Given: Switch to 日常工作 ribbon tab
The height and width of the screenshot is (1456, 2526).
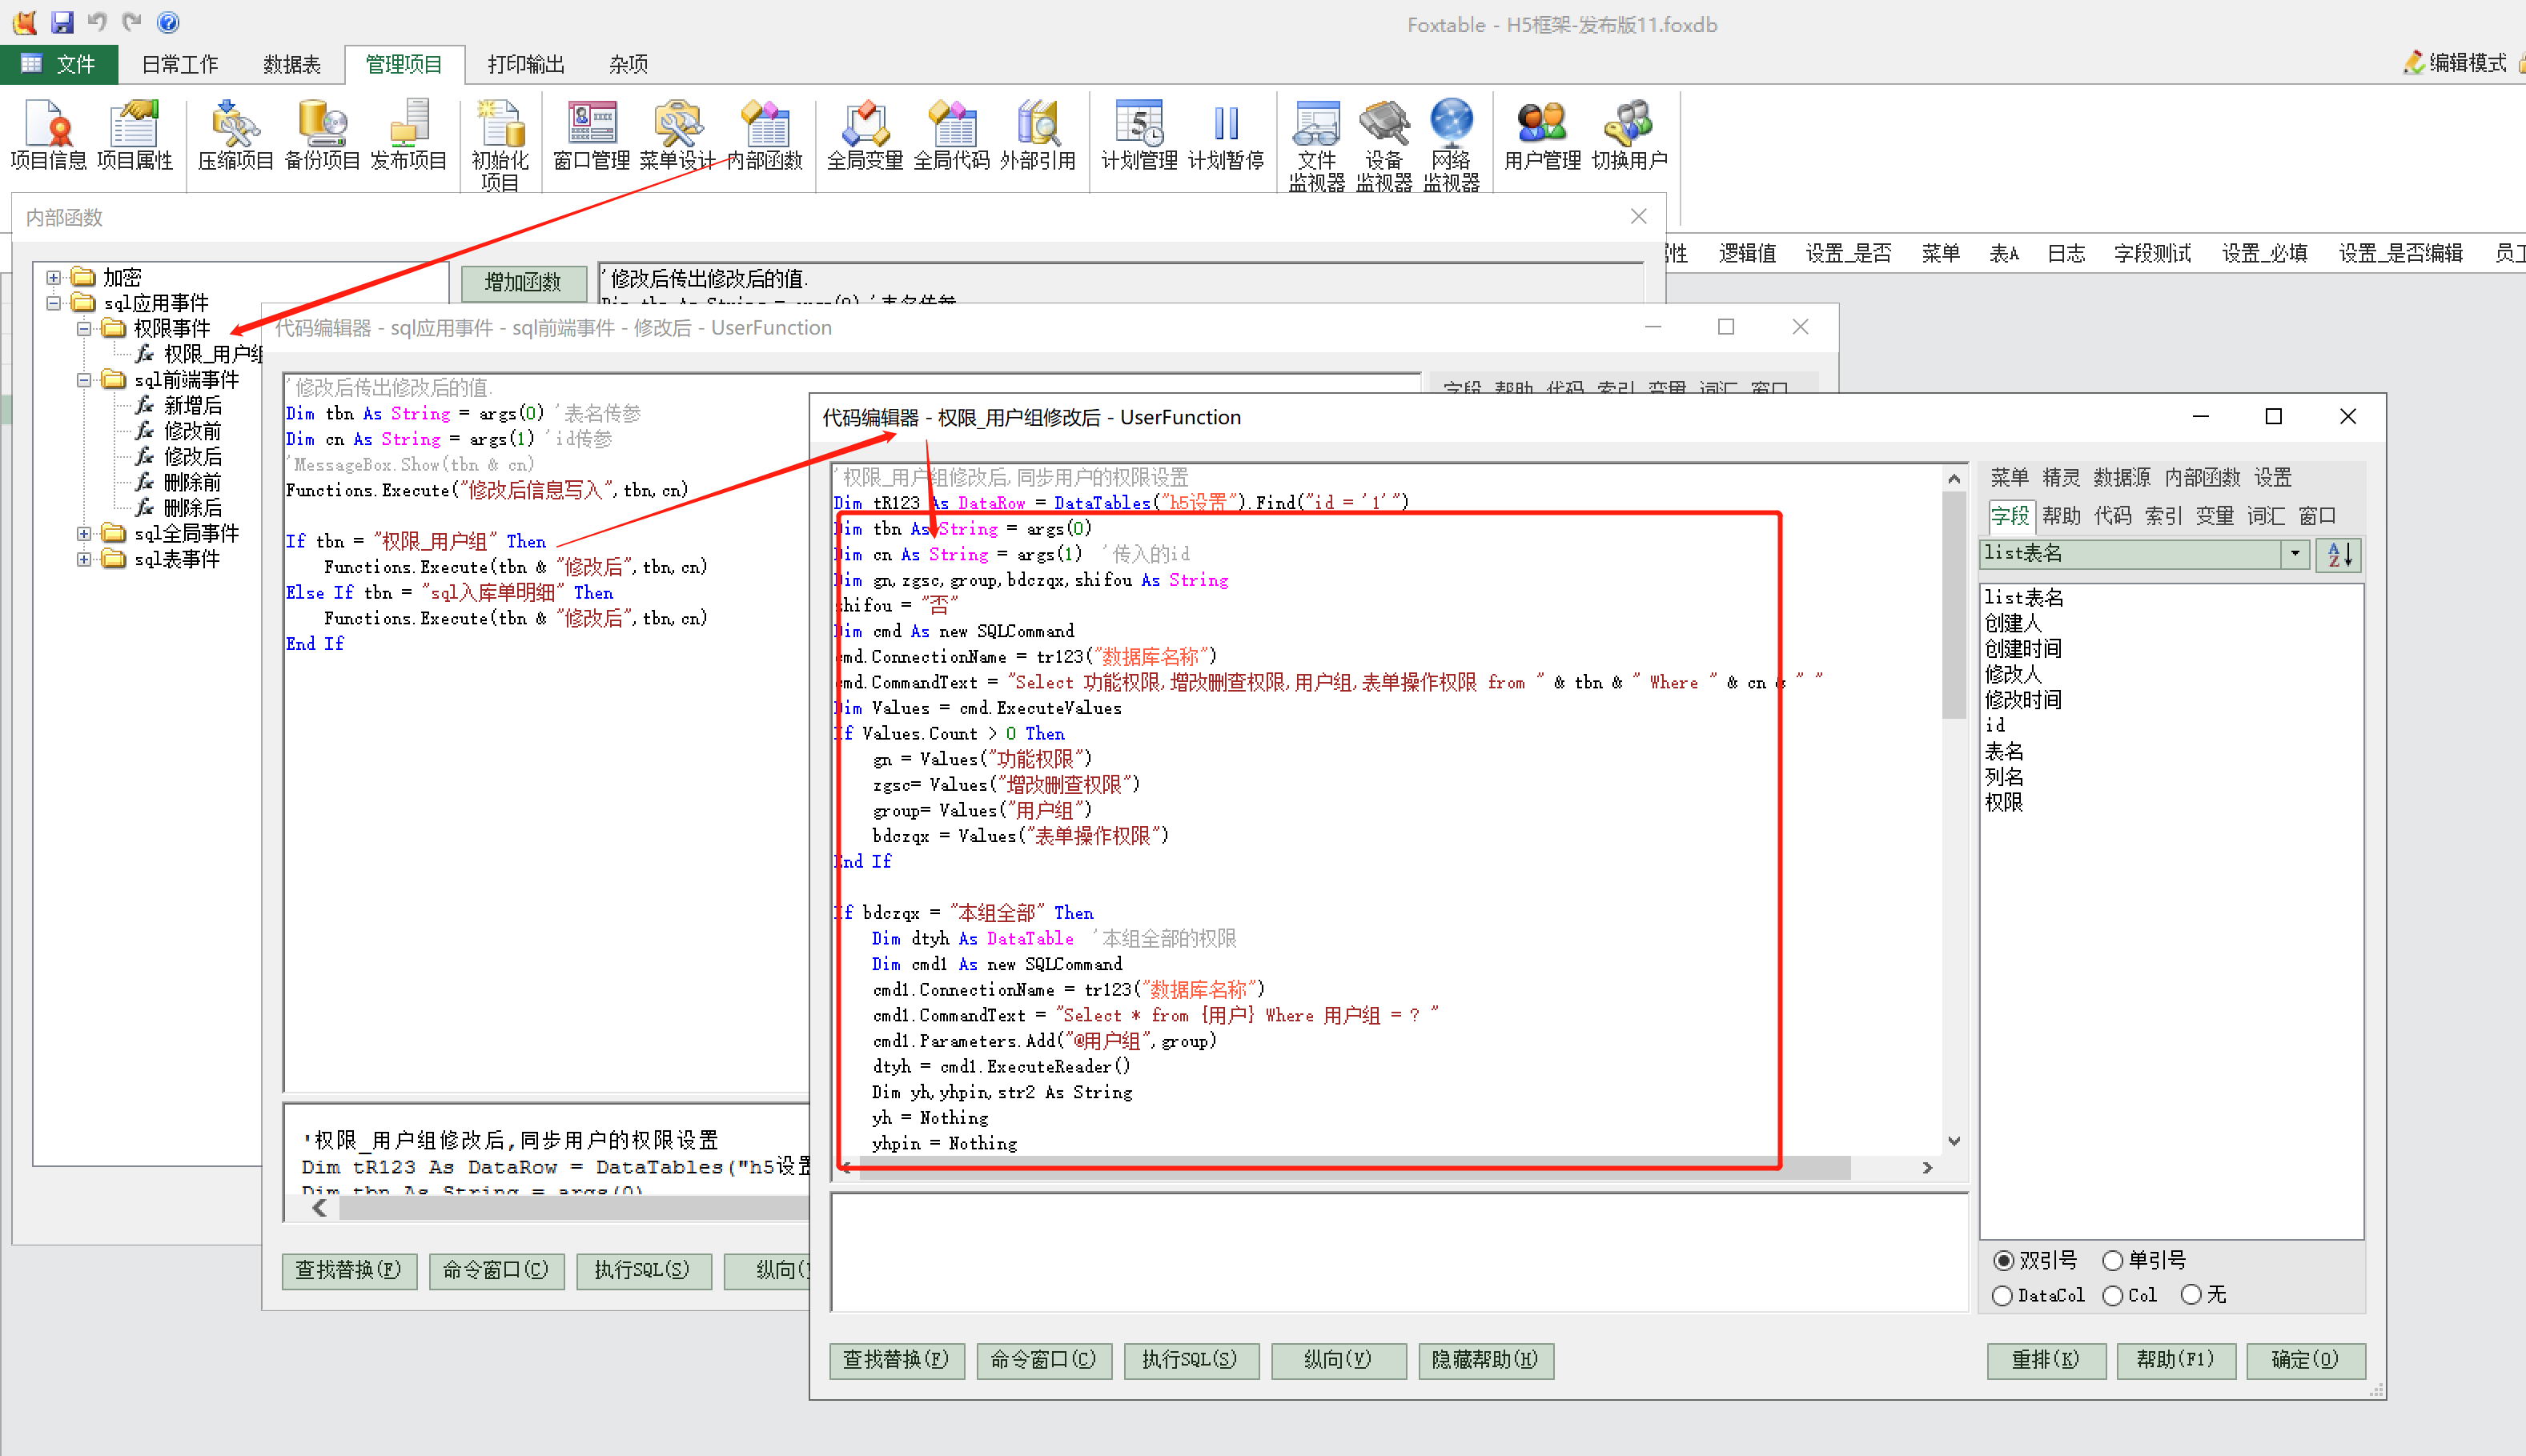Looking at the screenshot, I should pyautogui.click(x=180, y=64).
